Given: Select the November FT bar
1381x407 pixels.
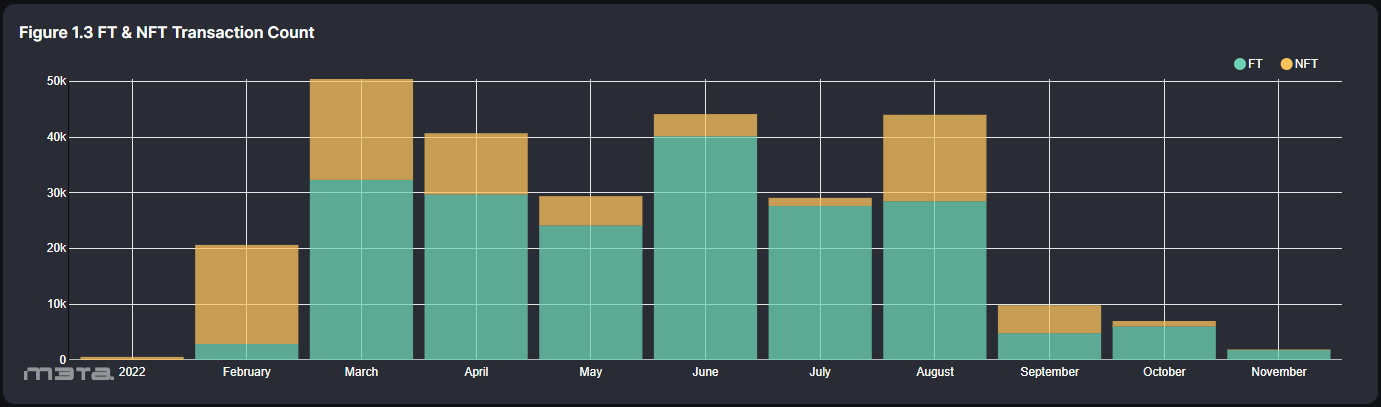Looking at the screenshot, I should coord(1279,354).
